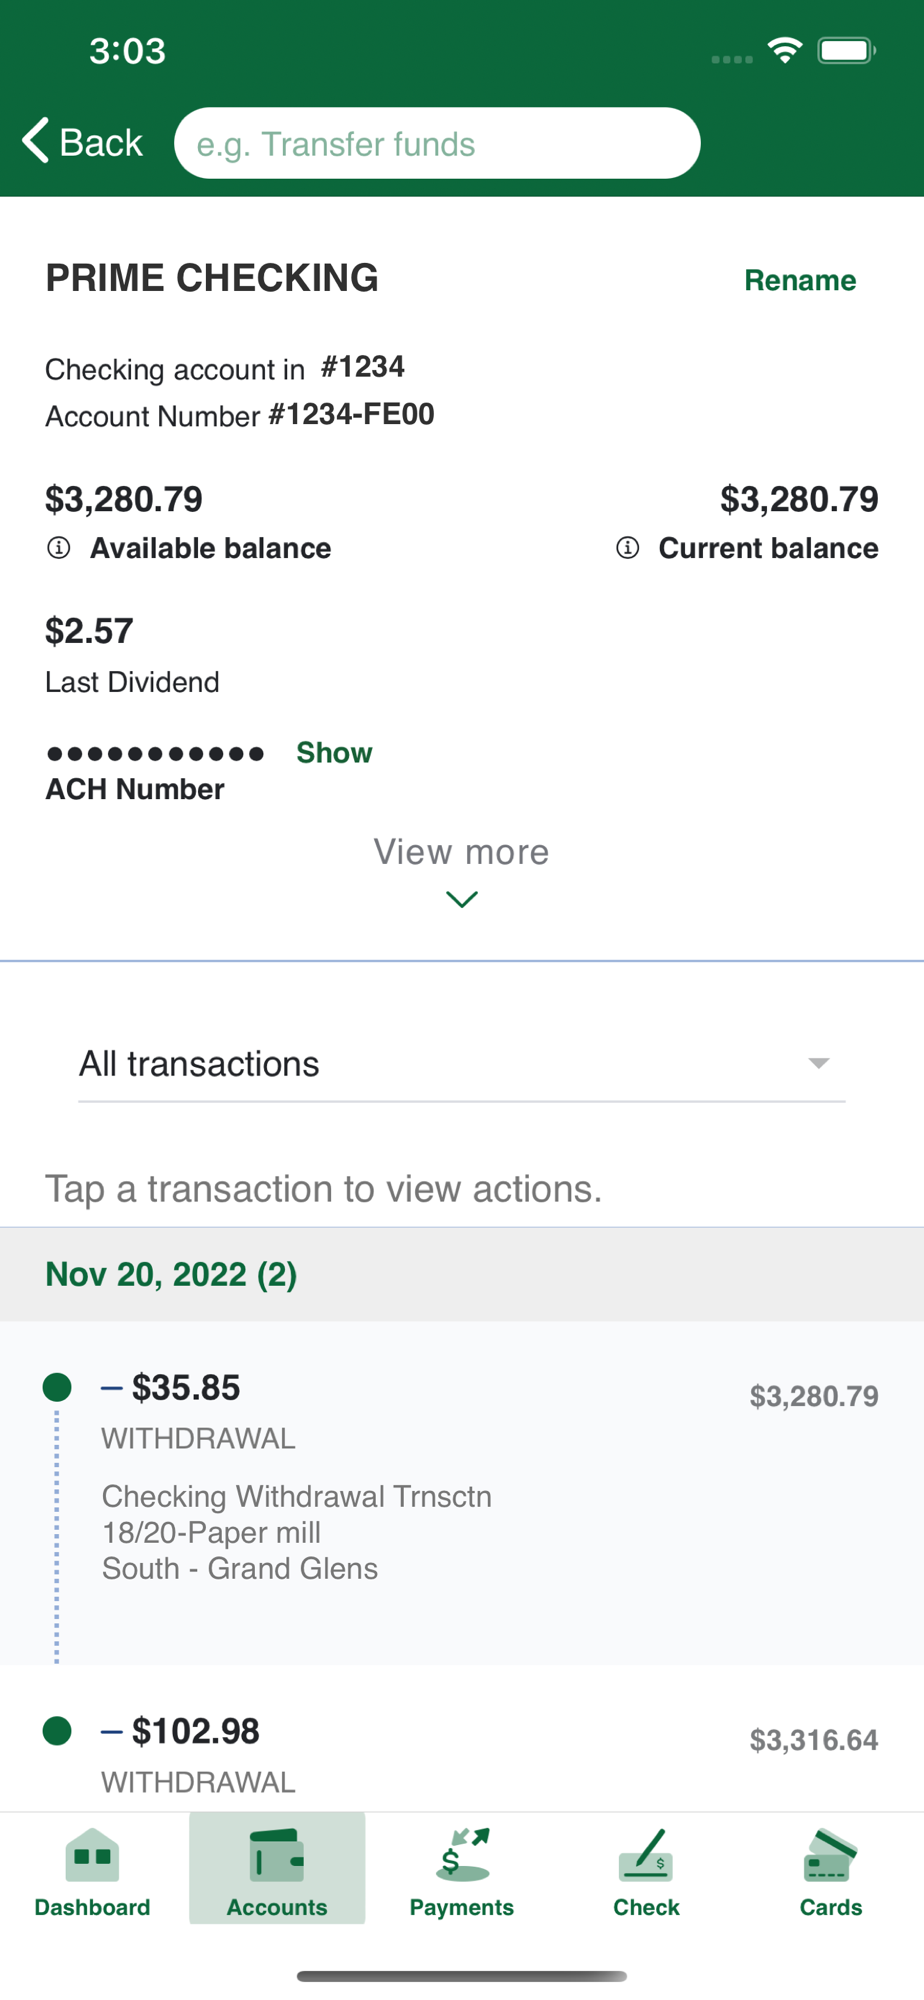924x2000 pixels.
Task: Tap info icon beside Current balance
Action: 628,548
